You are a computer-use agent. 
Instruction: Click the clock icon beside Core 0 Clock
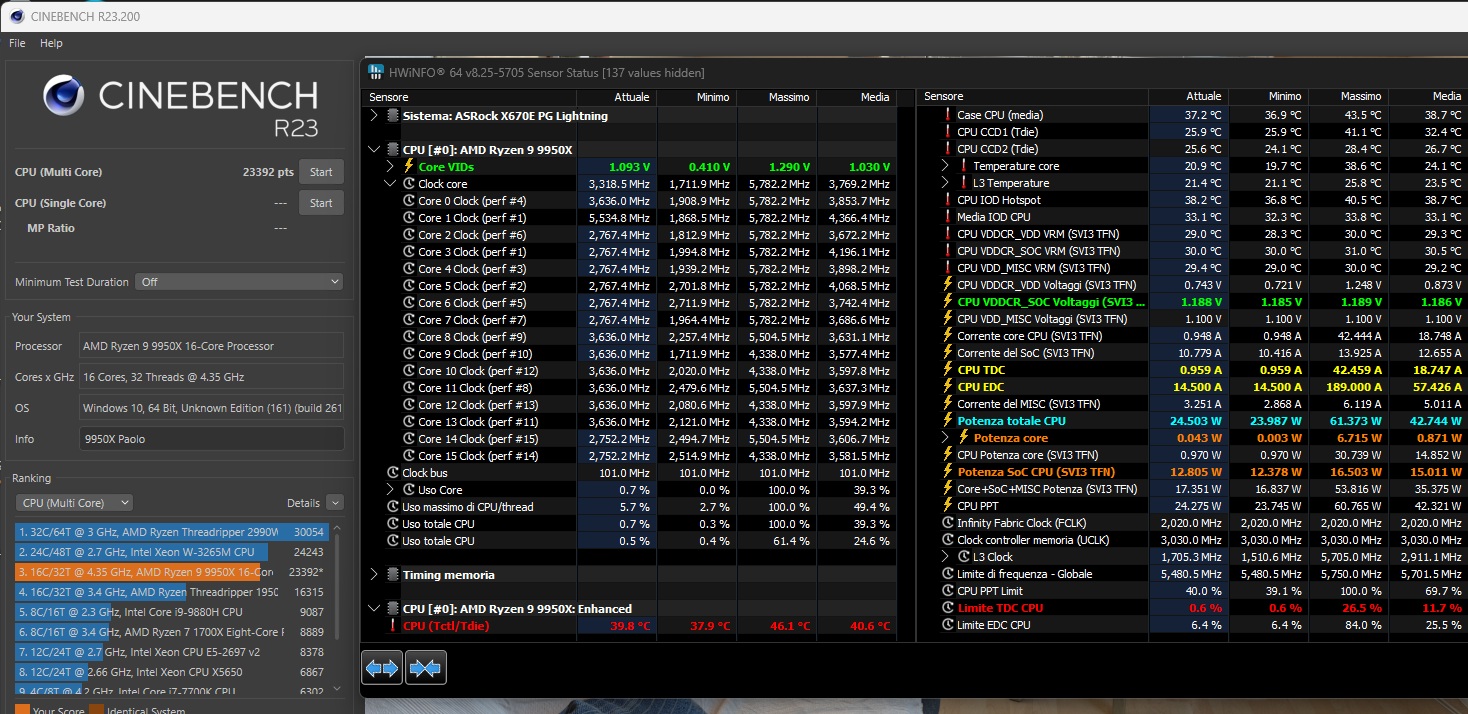(x=409, y=201)
